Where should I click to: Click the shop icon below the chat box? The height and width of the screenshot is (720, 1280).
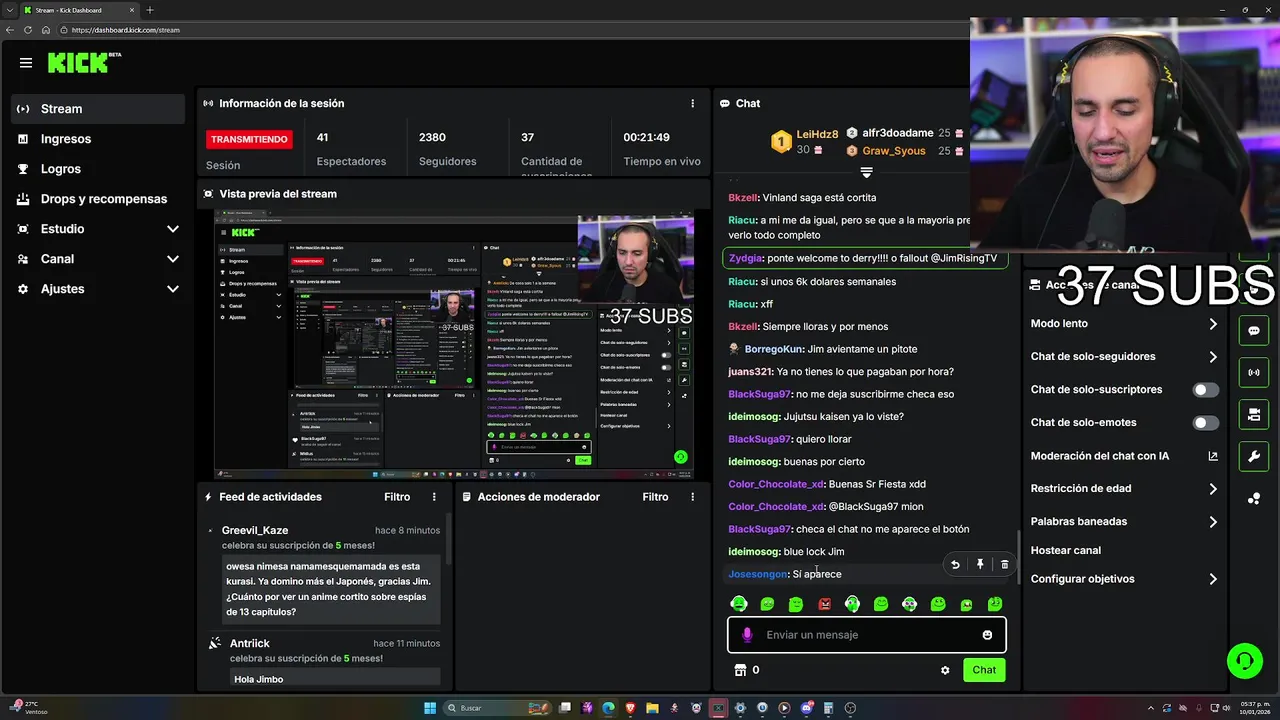coord(740,670)
